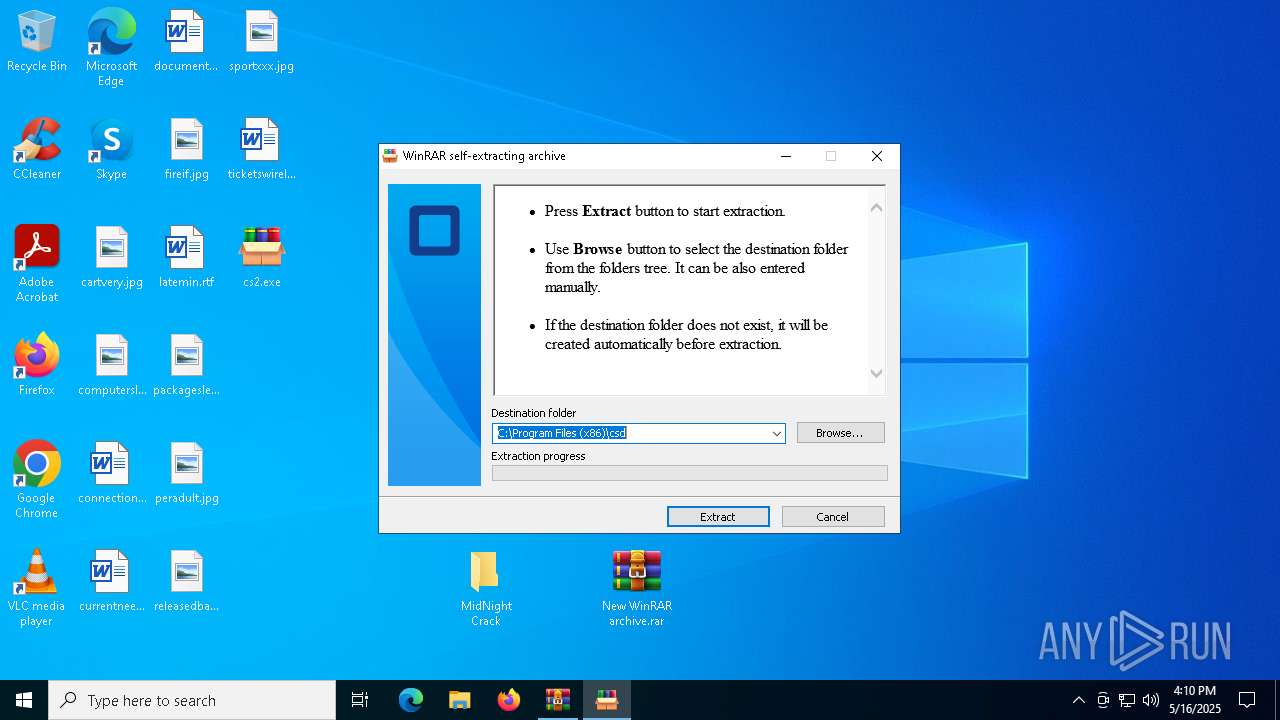Screen dimensions: 1280x720
Task: Select the document Word file icon
Action: tap(186, 42)
